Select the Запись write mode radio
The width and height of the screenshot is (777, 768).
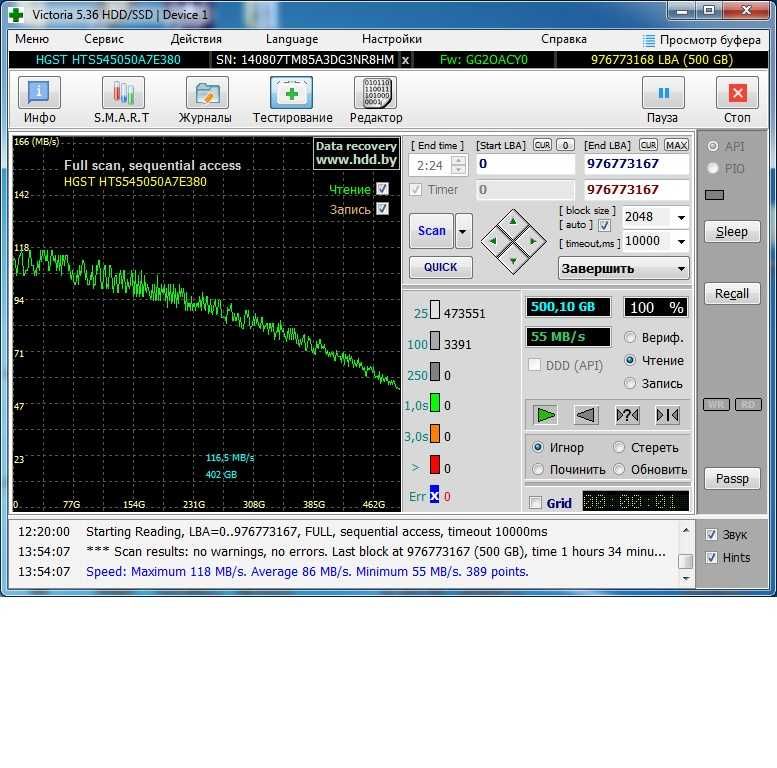pyautogui.click(x=630, y=383)
